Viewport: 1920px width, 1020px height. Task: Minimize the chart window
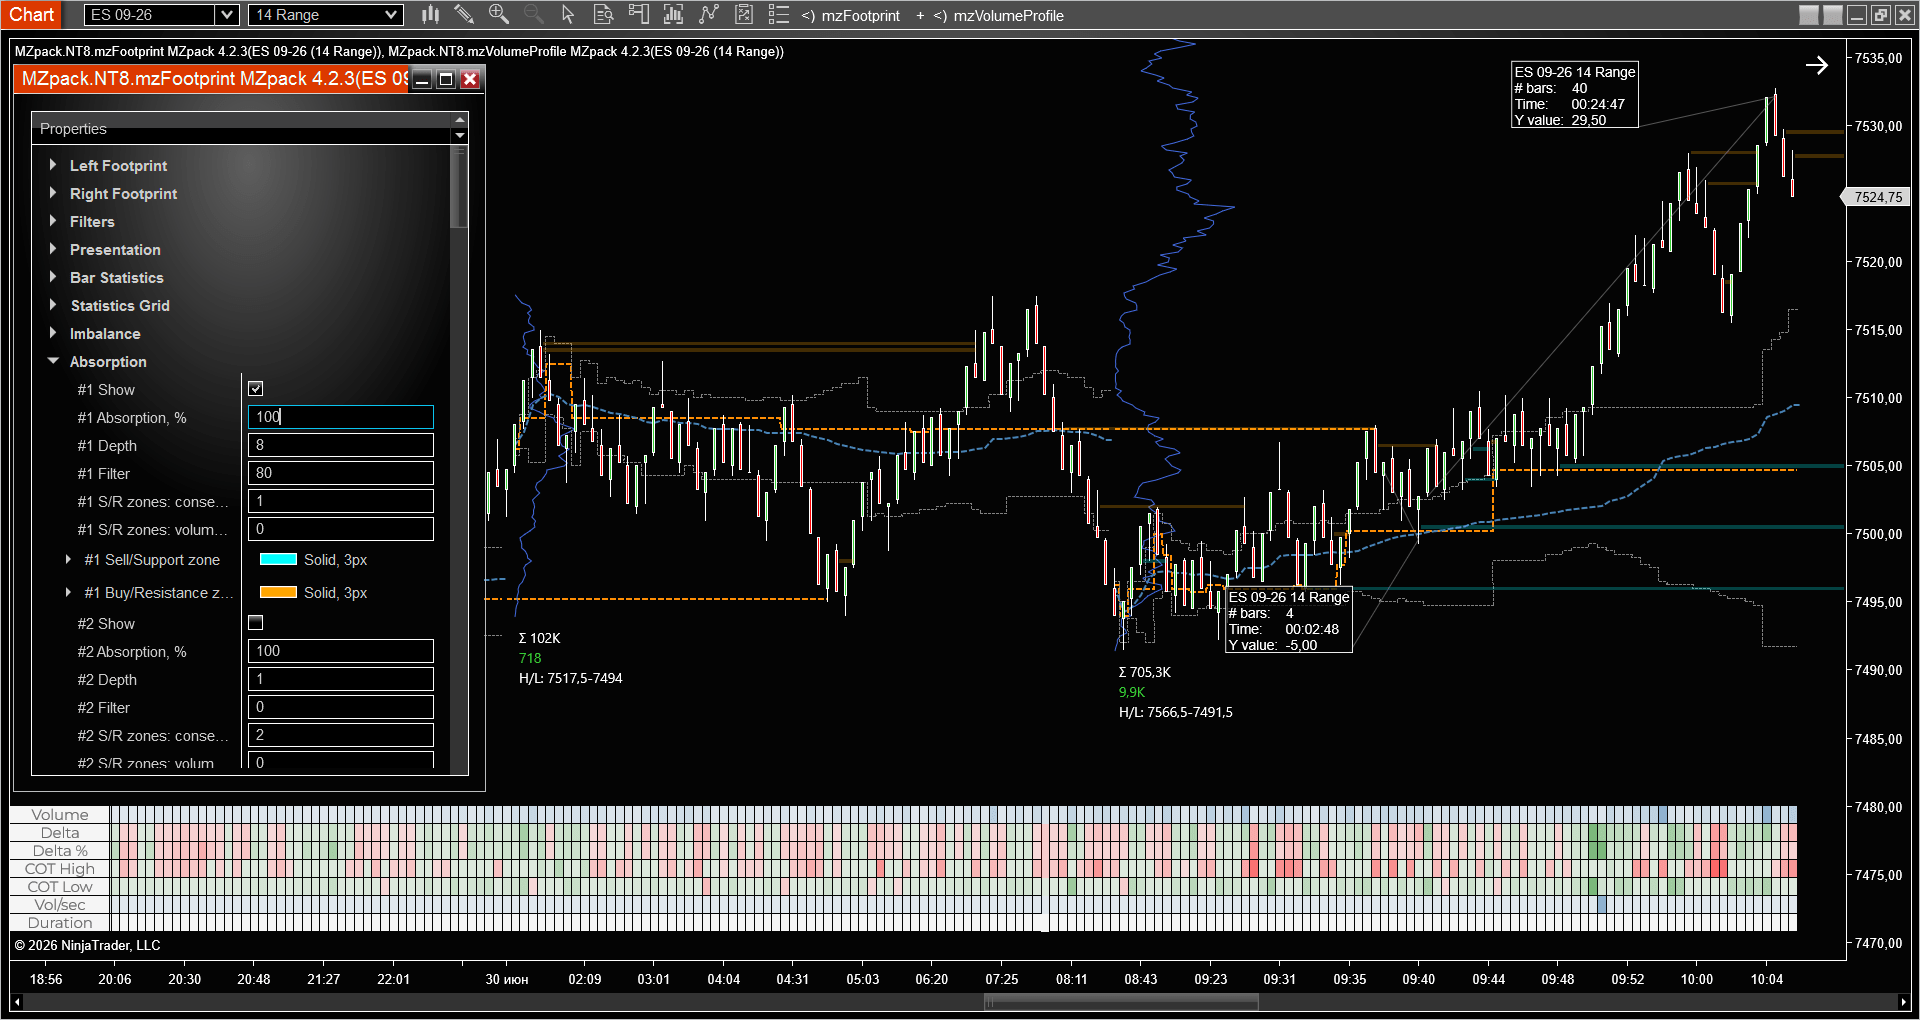(1857, 15)
